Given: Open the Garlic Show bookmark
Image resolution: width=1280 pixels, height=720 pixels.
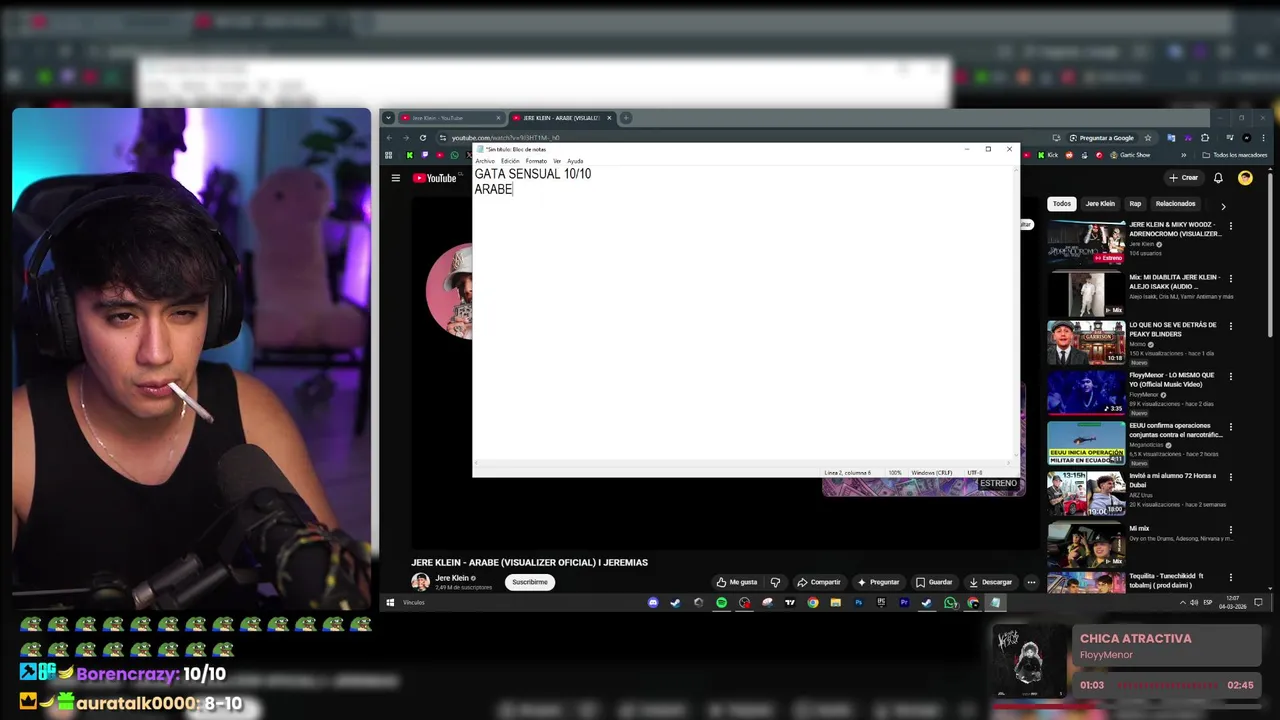Looking at the screenshot, I should pos(1130,155).
